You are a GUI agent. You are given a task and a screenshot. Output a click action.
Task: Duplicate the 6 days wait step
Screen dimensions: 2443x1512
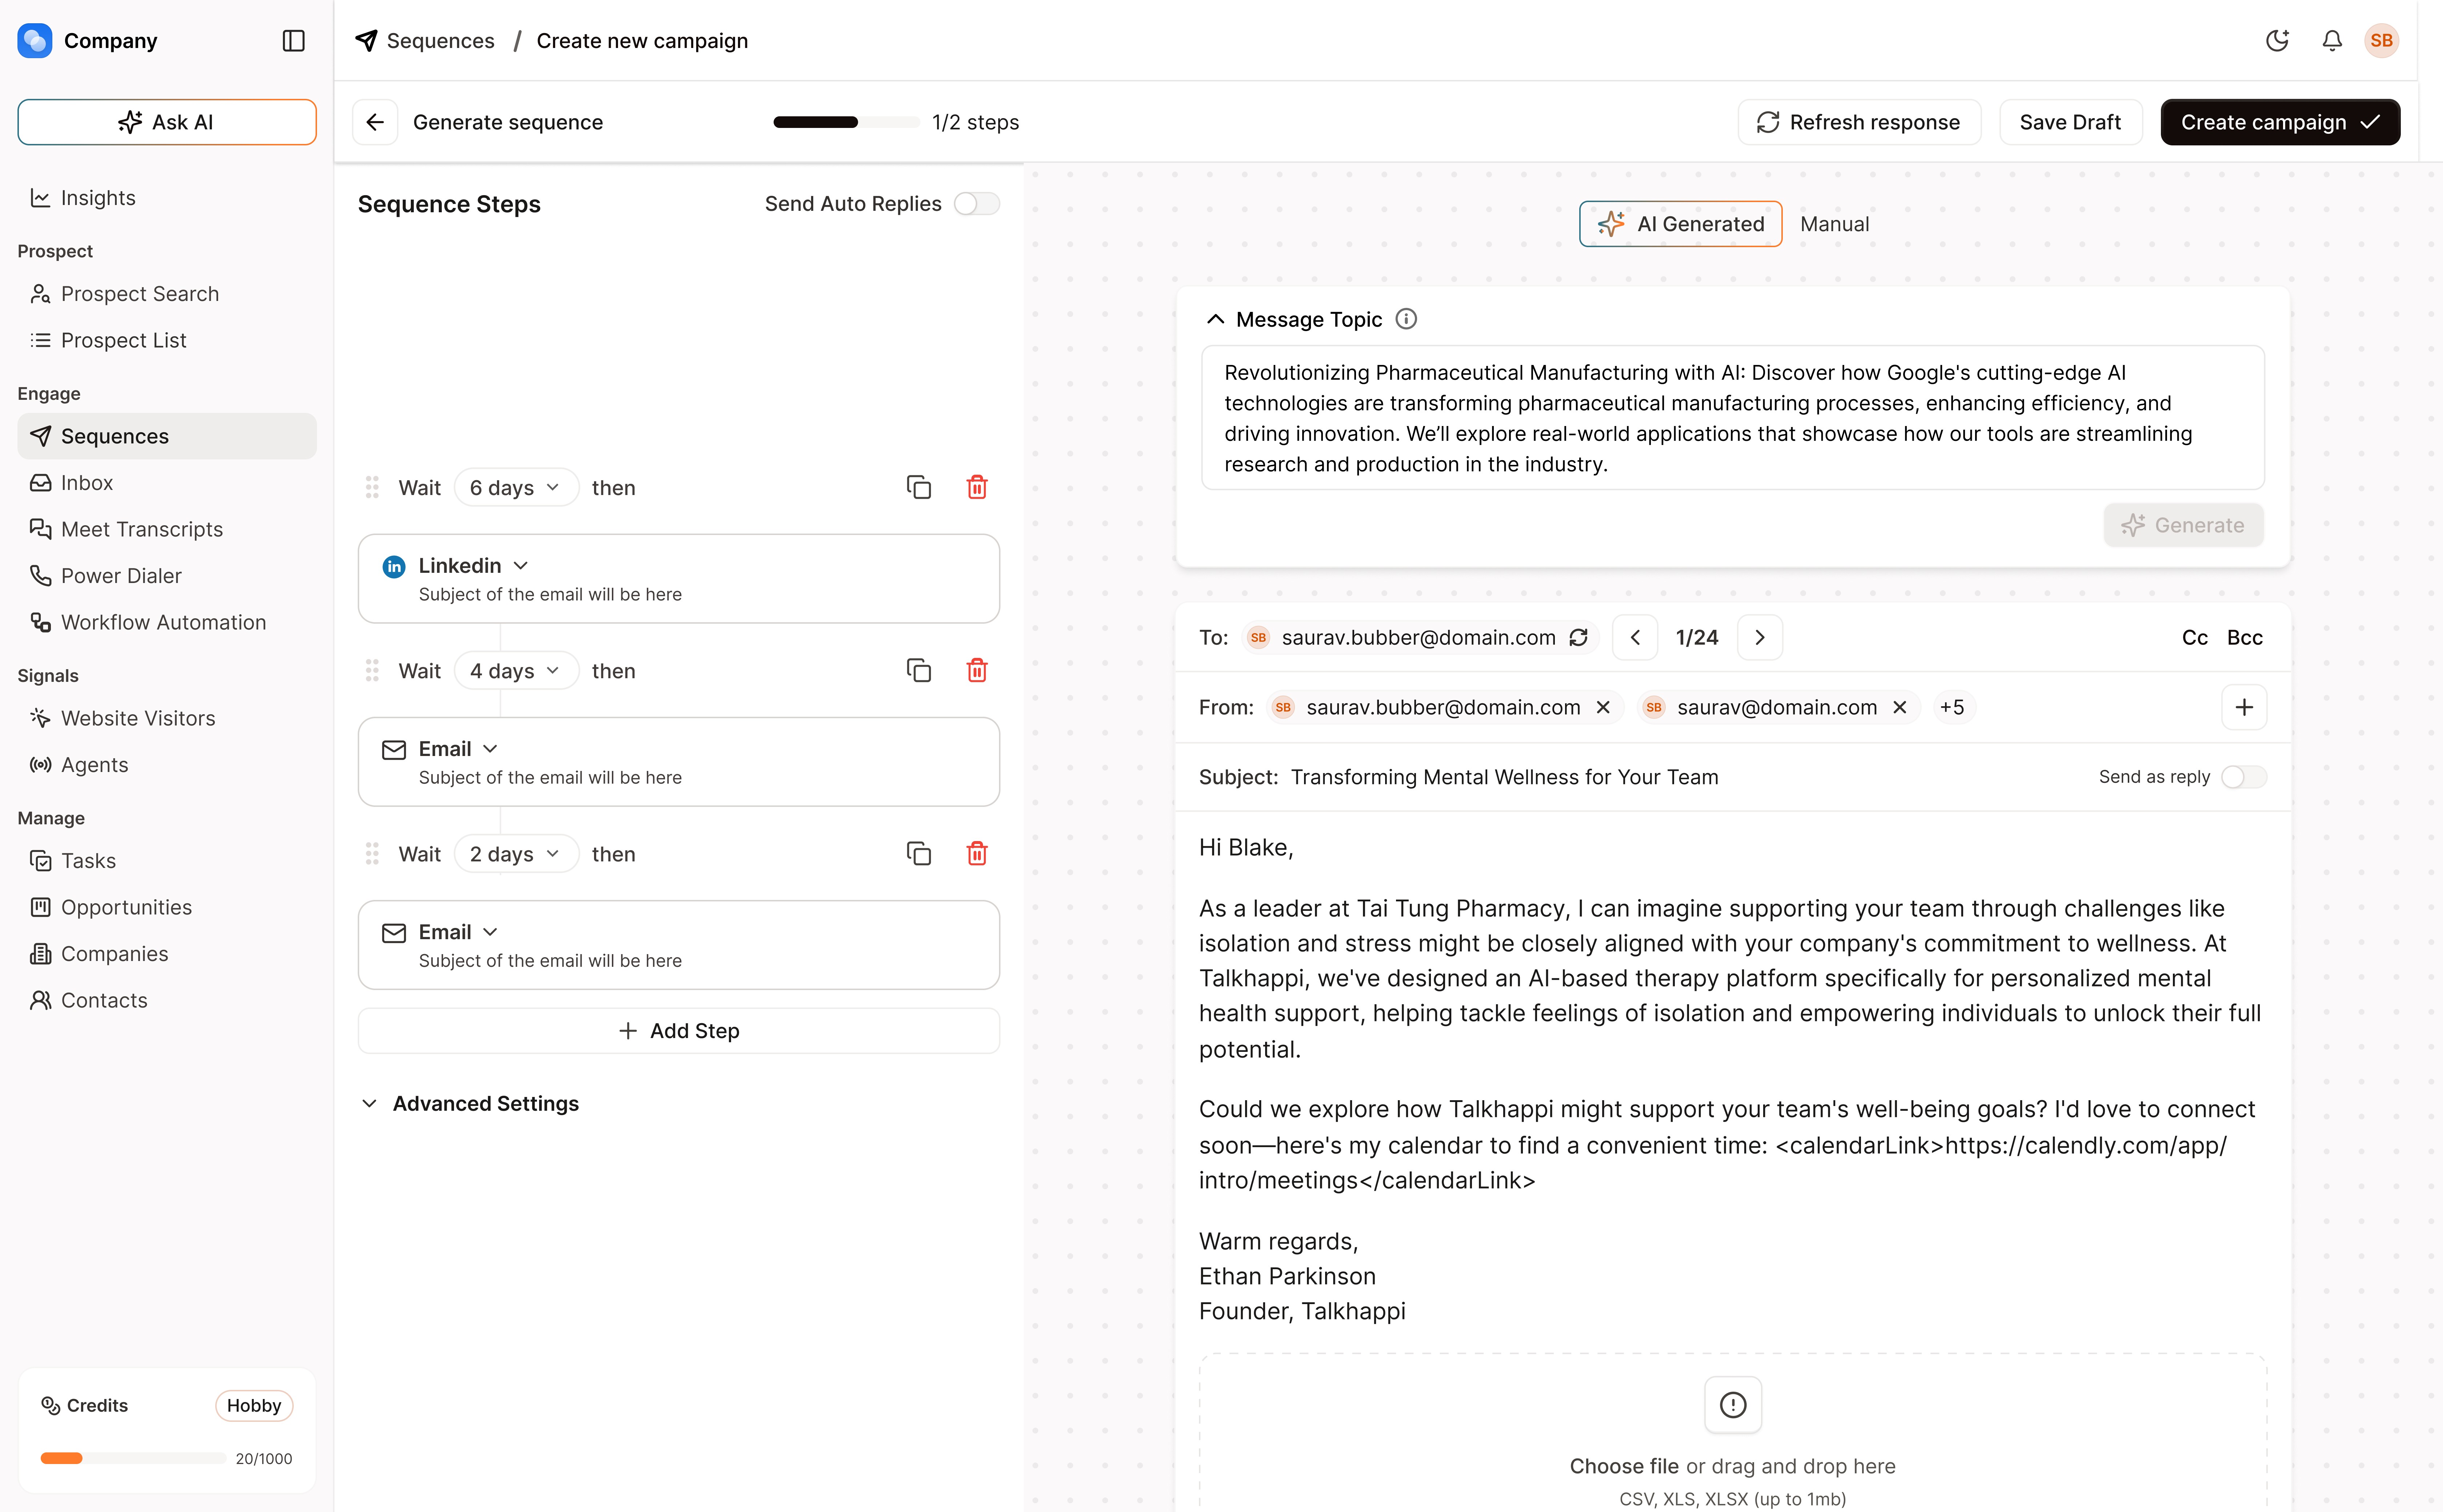(x=918, y=487)
